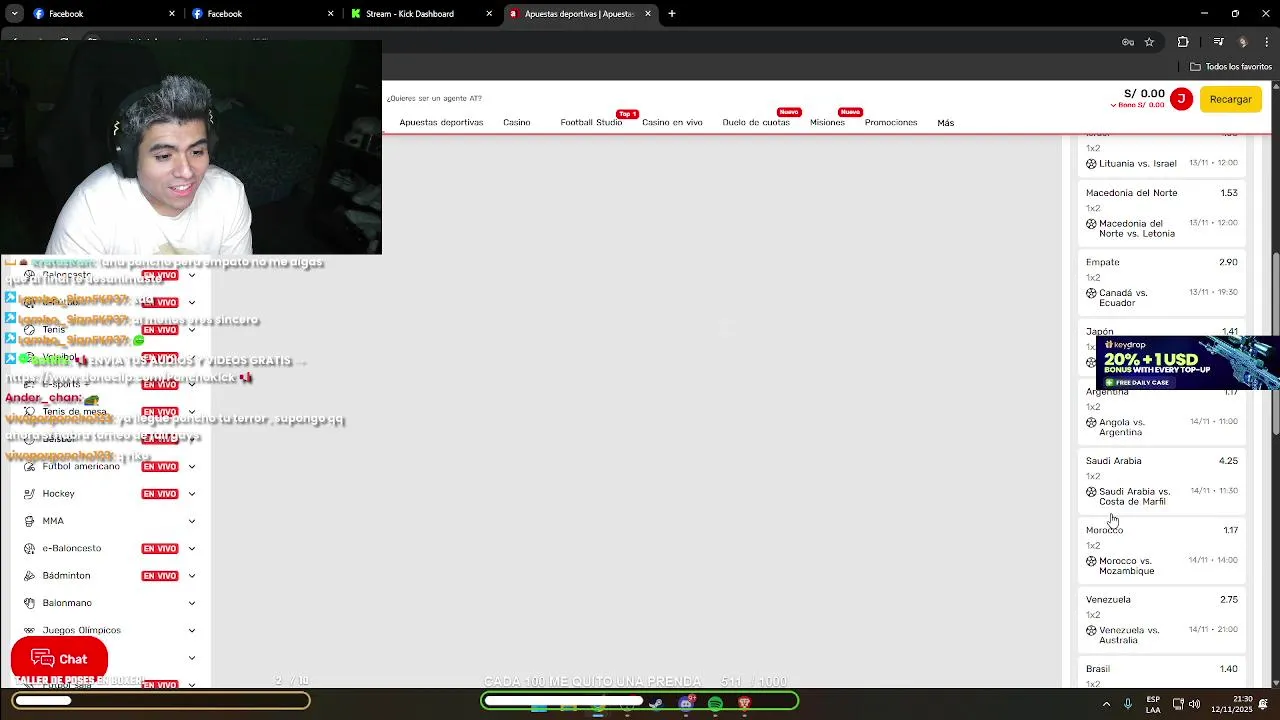Open the Más menu item
This screenshot has width=1280, height=720.
tap(946, 123)
